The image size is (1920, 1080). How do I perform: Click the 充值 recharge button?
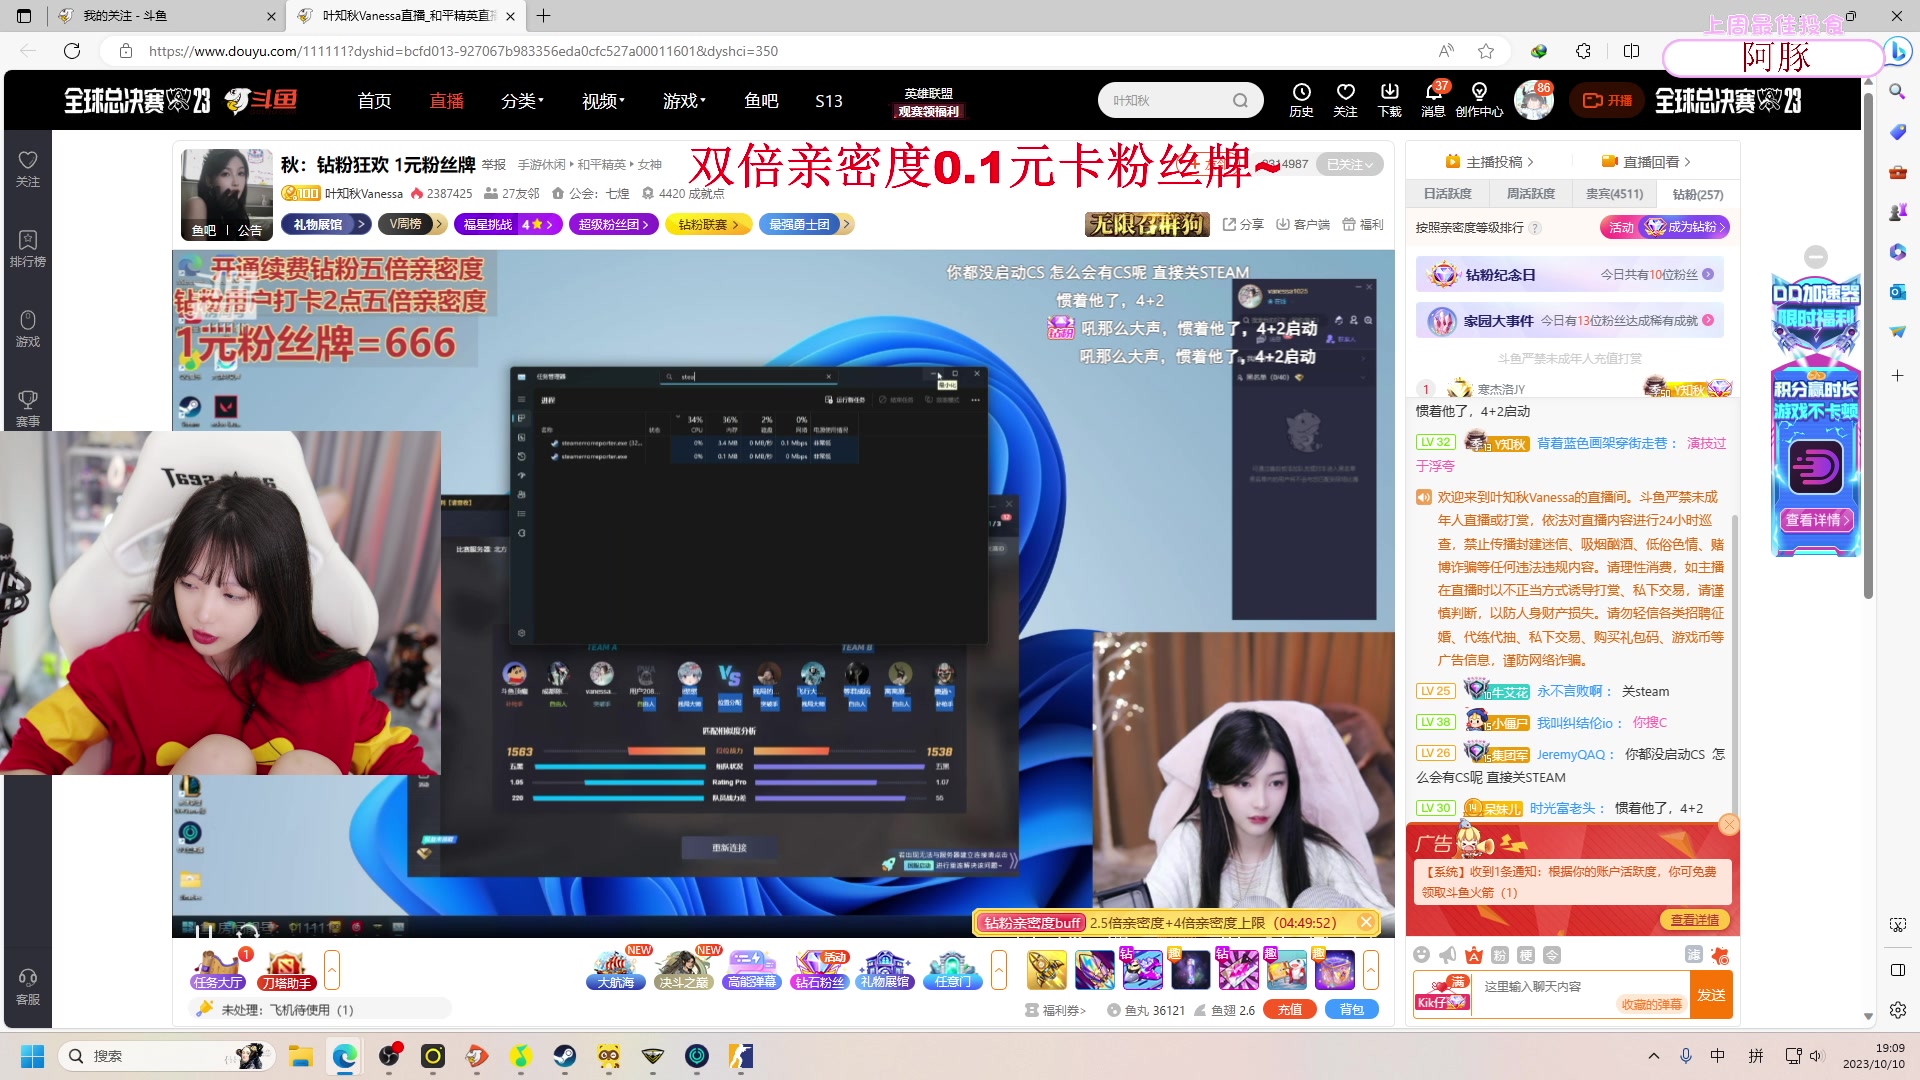(x=1289, y=1010)
